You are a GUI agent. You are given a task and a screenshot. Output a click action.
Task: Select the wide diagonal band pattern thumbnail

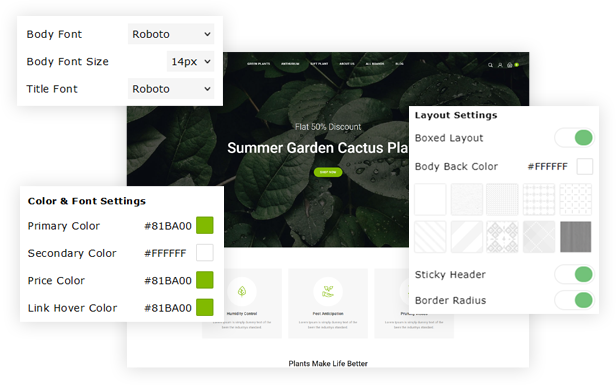click(467, 237)
